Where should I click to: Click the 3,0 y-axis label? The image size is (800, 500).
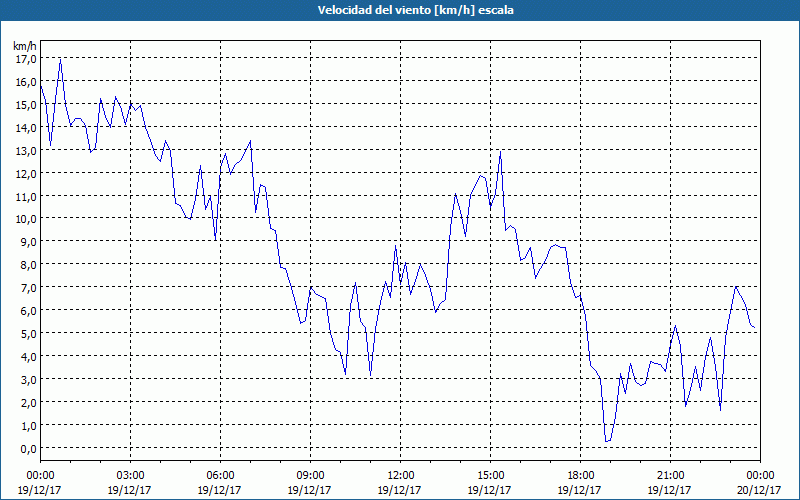tap(28, 380)
